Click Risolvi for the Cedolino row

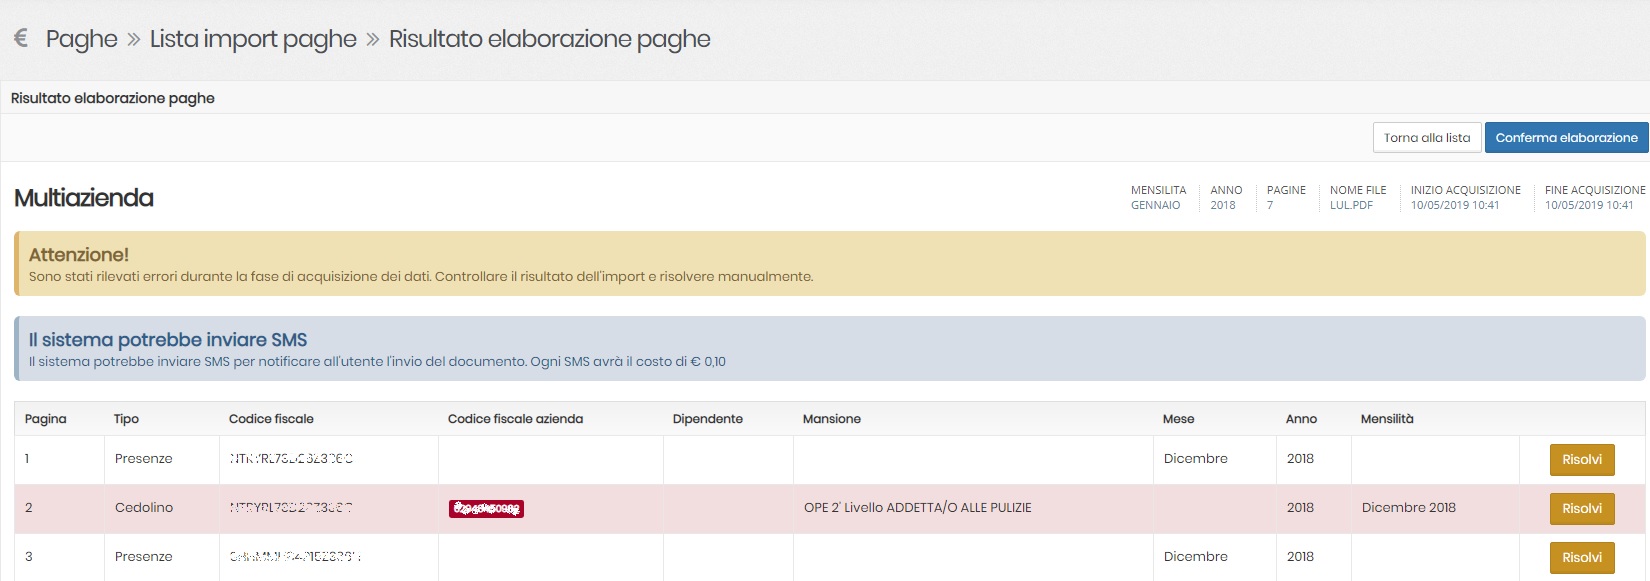pos(1581,509)
